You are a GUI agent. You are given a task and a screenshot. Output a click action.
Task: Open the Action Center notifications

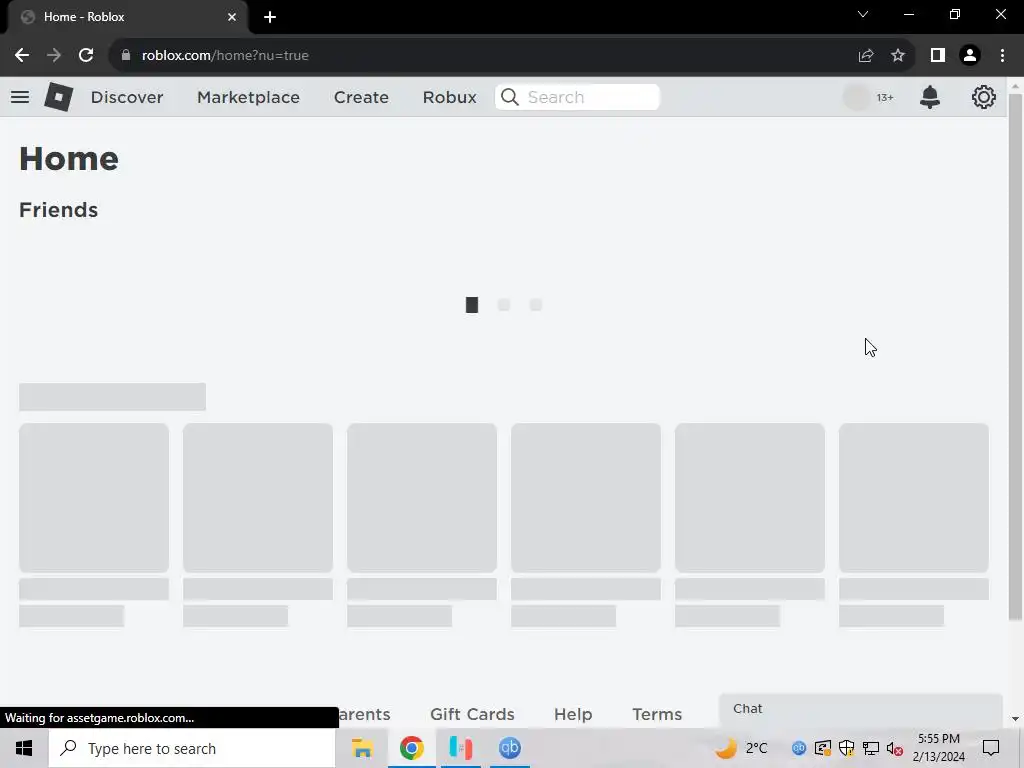(991, 748)
